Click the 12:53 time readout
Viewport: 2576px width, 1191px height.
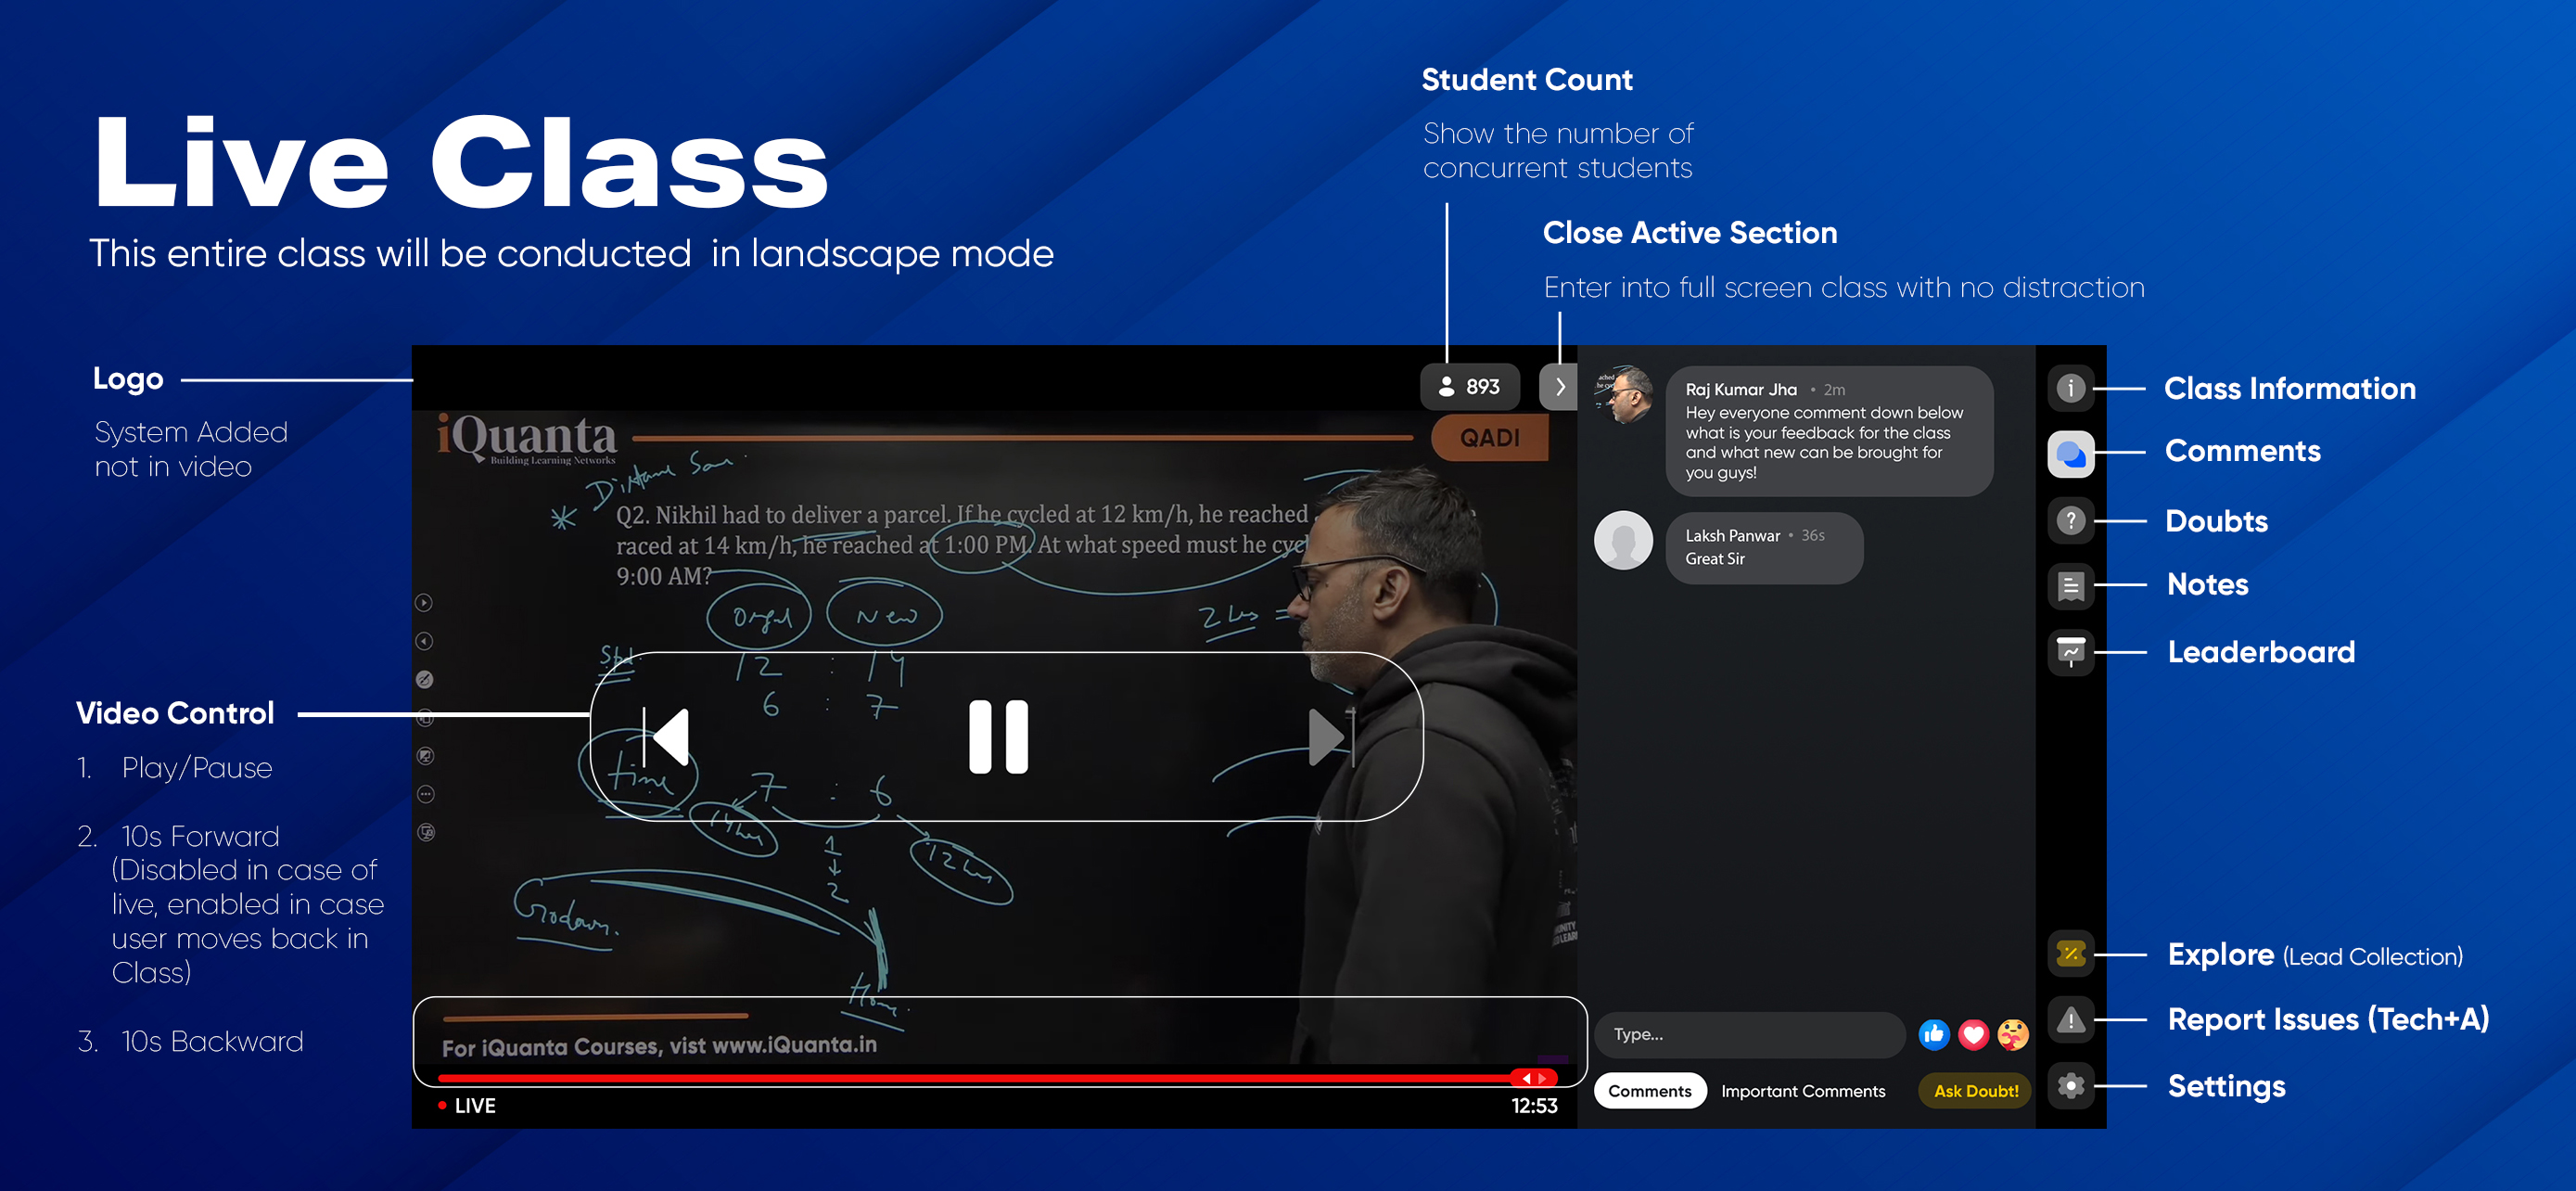pyautogui.click(x=1534, y=1105)
